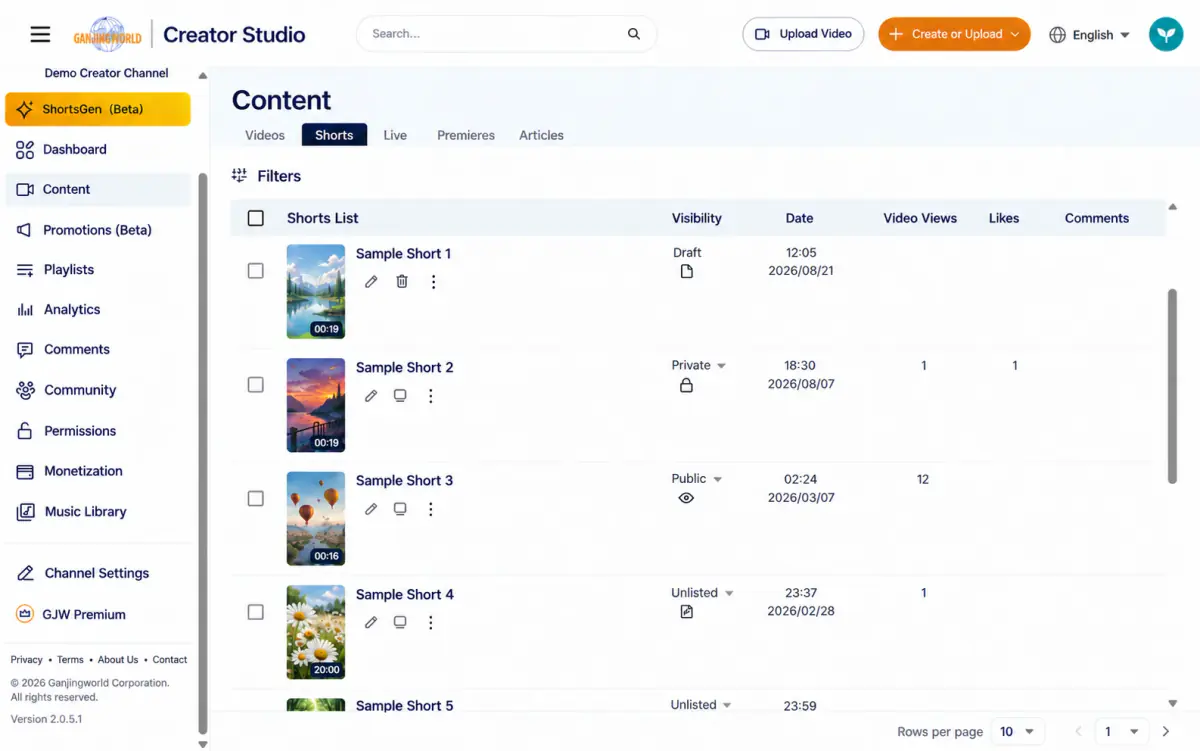The image size is (1200, 751).
Task: Select the Shorts tab
Action: click(334, 135)
